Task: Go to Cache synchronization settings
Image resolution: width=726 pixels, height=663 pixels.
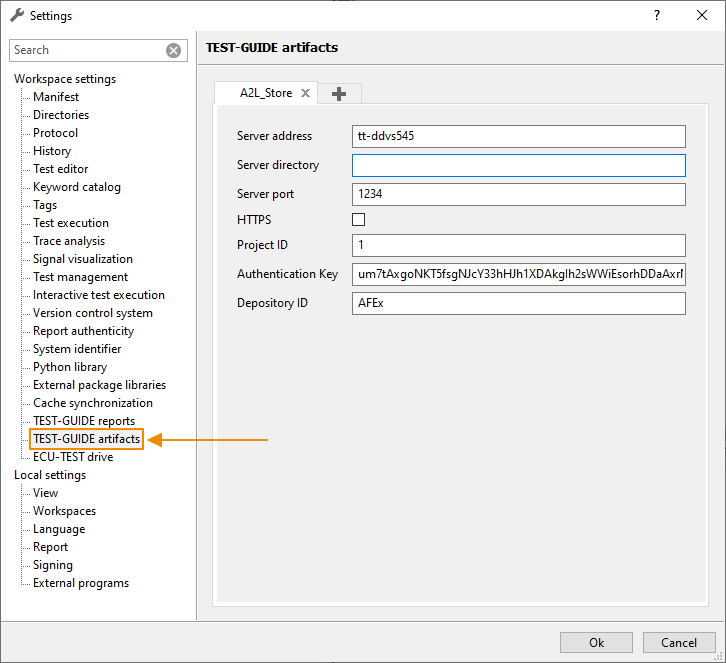Action: (x=93, y=403)
